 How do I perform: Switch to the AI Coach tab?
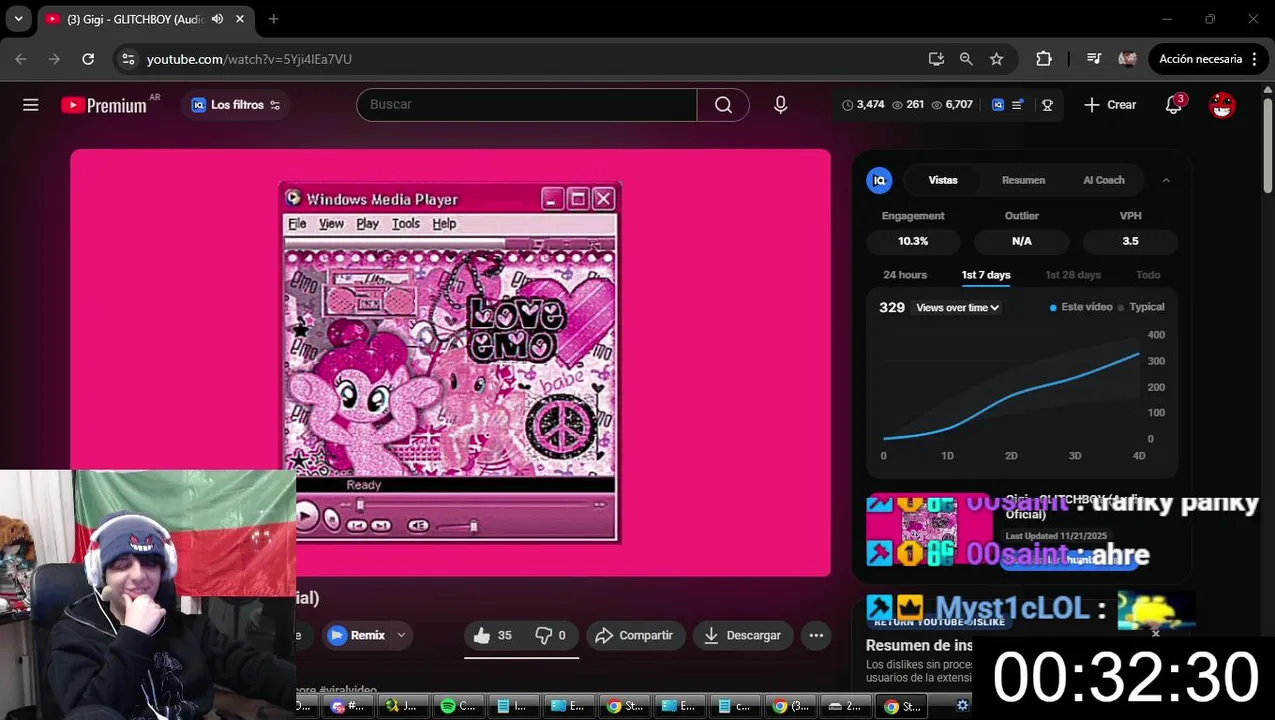tap(1104, 180)
